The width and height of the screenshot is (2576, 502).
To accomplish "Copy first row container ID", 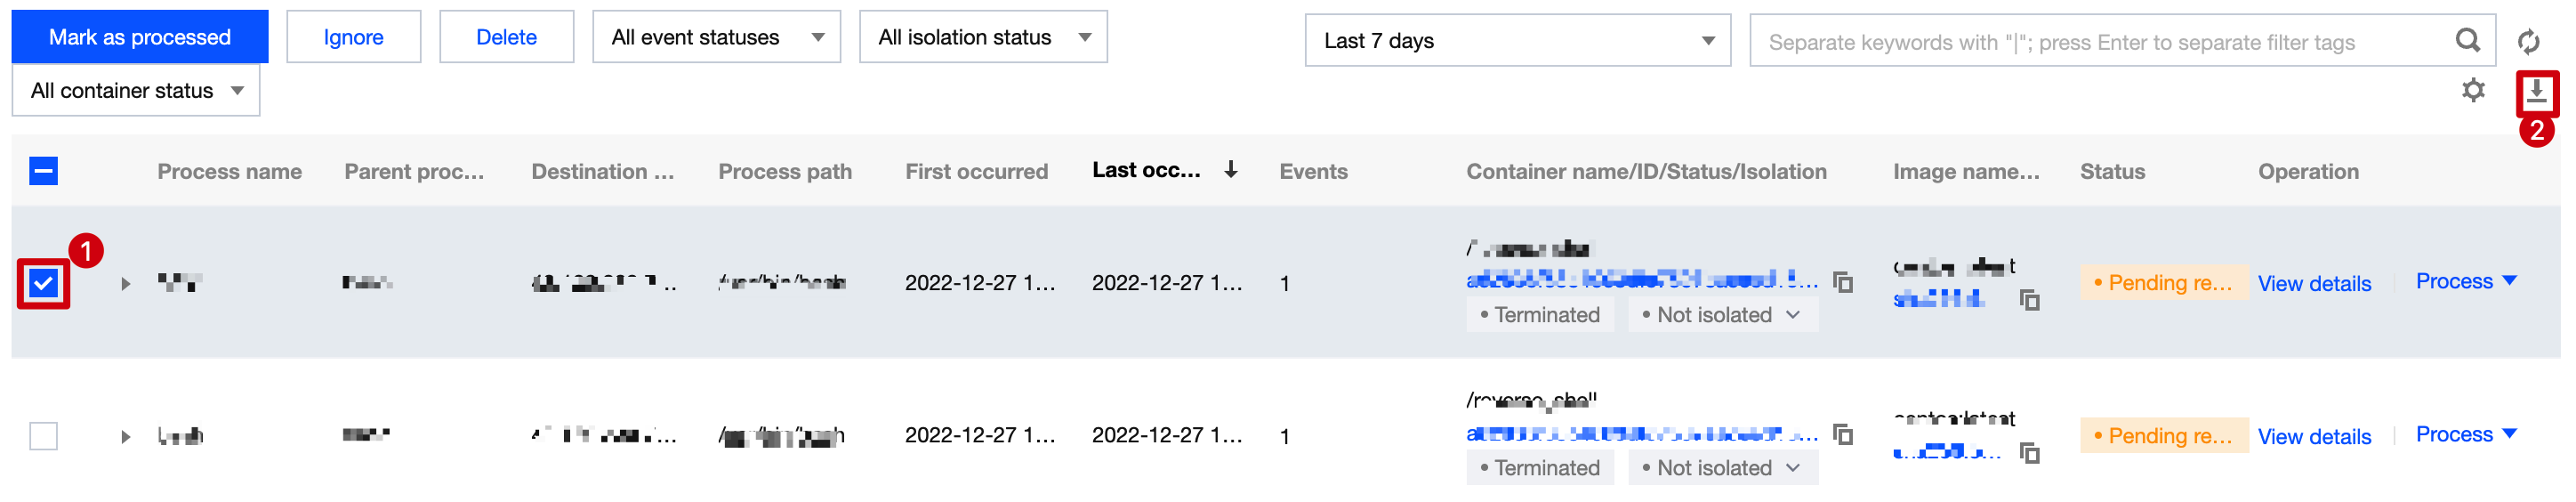I will click(1842, 282).
